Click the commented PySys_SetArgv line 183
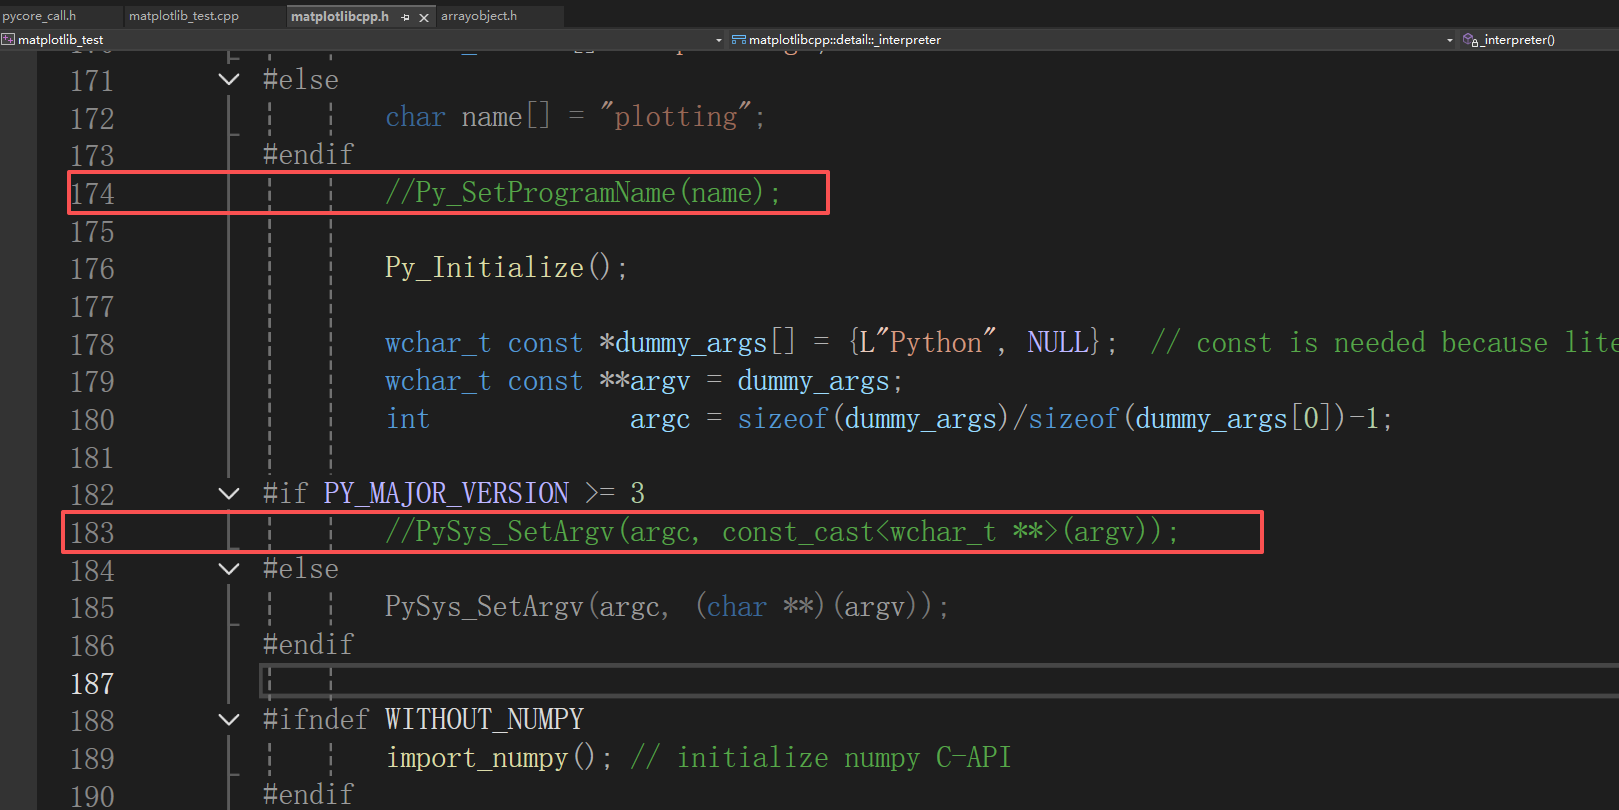Viewport: 1619px width, 810px height. pyautogui.click(x=782, y=532)
